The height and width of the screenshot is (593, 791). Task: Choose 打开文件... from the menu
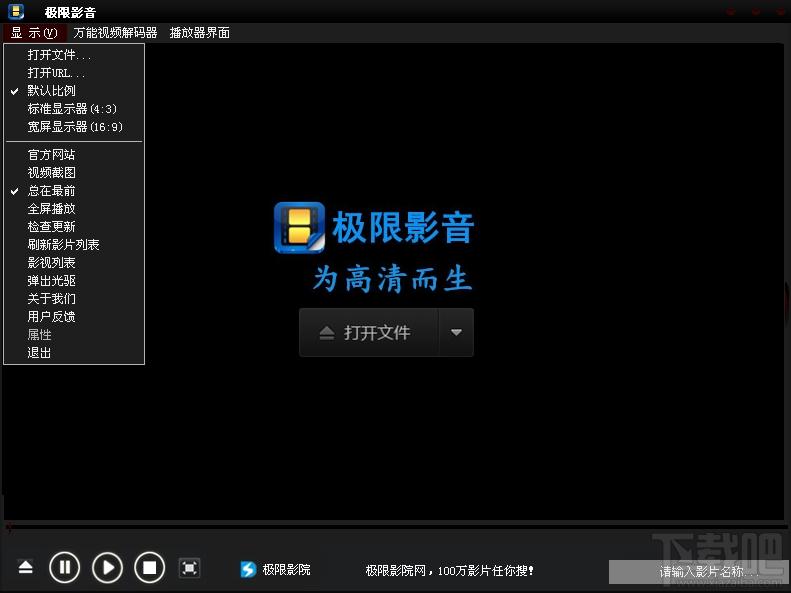pos(74,54)
